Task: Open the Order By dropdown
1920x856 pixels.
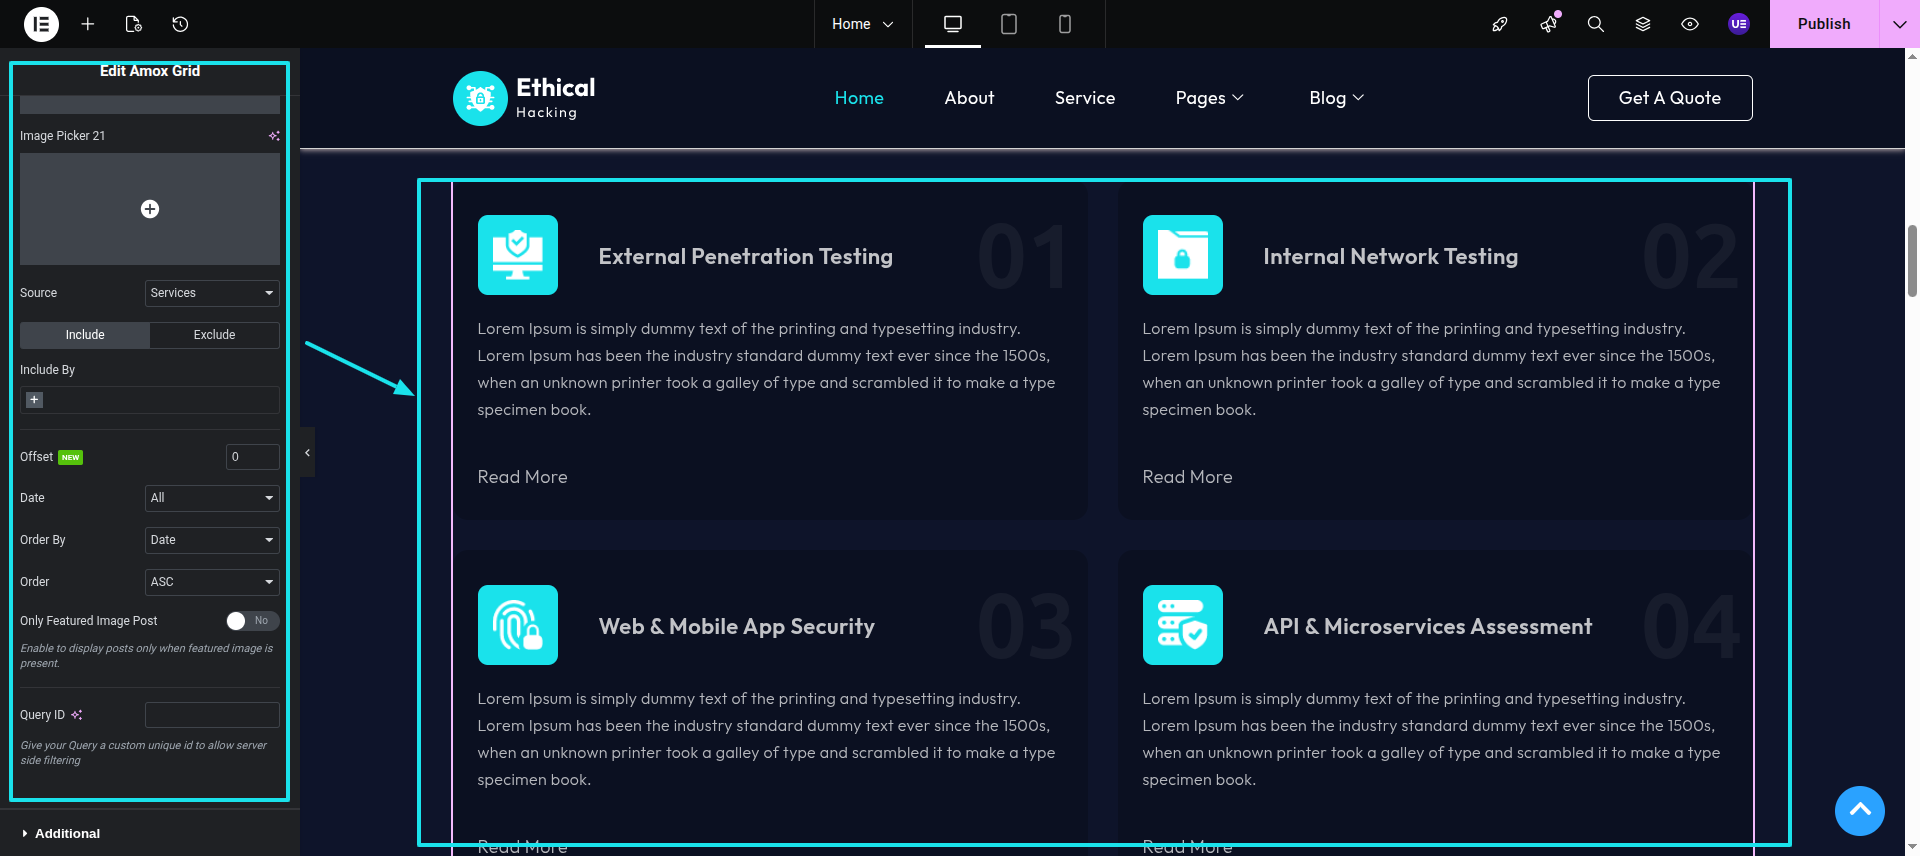Action: point(212,540)
